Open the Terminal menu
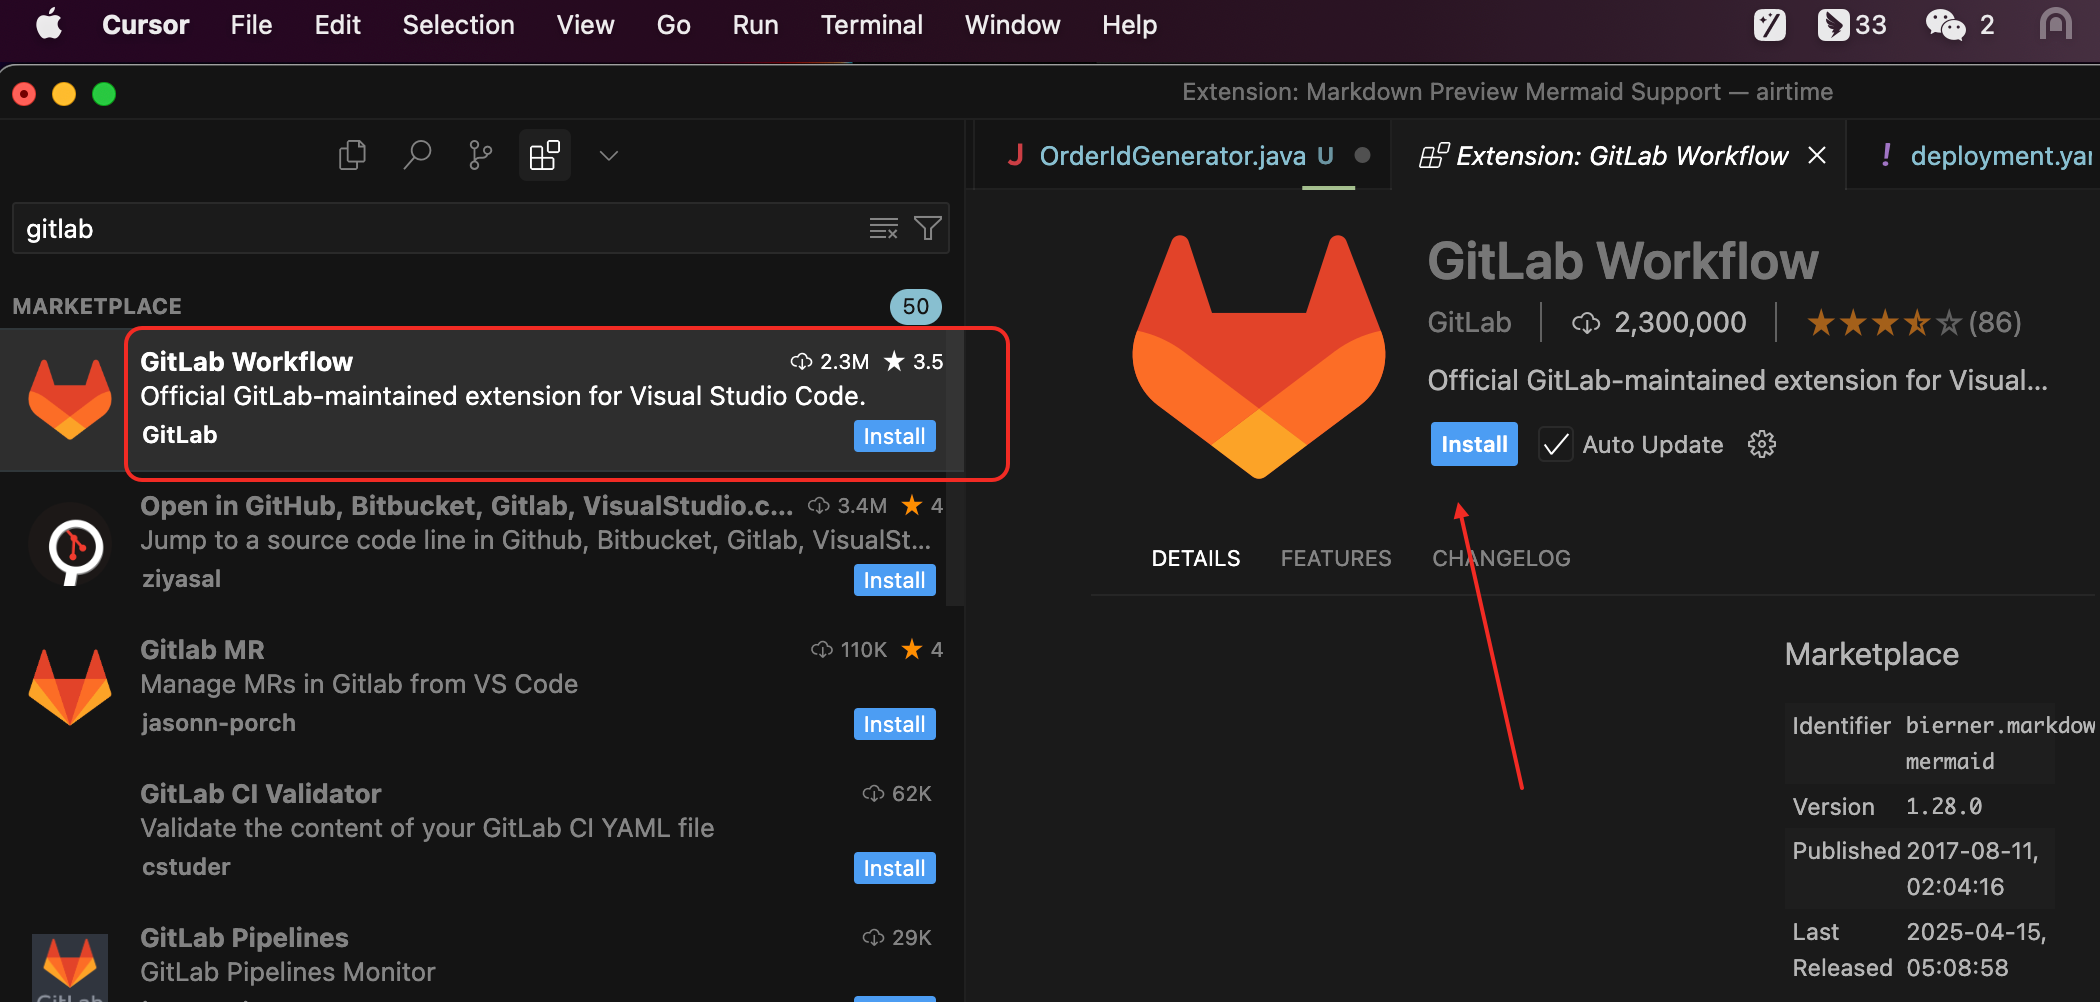The image size is (2100, 1002). pos(872,25)
